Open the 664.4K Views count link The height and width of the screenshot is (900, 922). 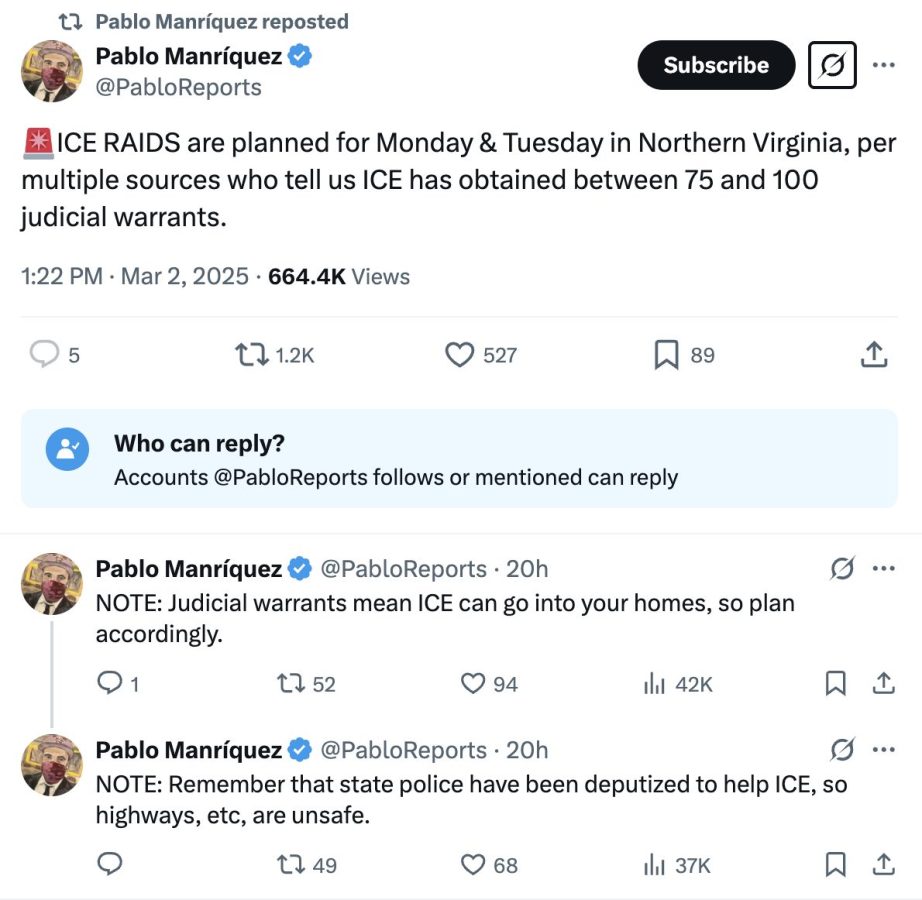pos(339,276)
